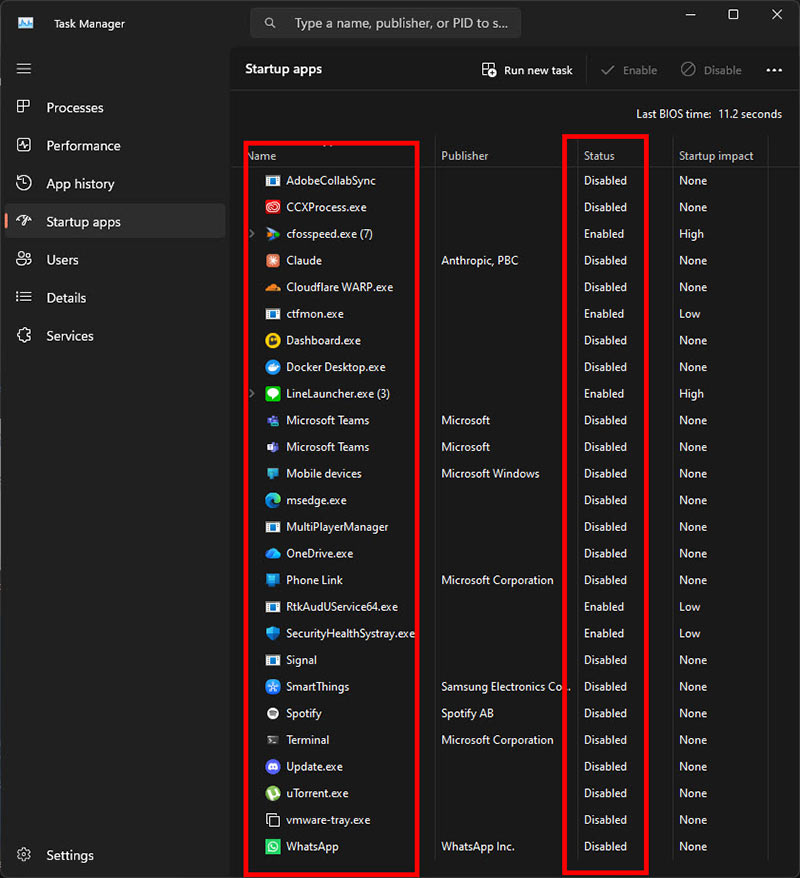This screenshot has height=878, width=800.
Task: Expand the cfosspeed.exe (7) group
Action: click(x=252, y=233)
